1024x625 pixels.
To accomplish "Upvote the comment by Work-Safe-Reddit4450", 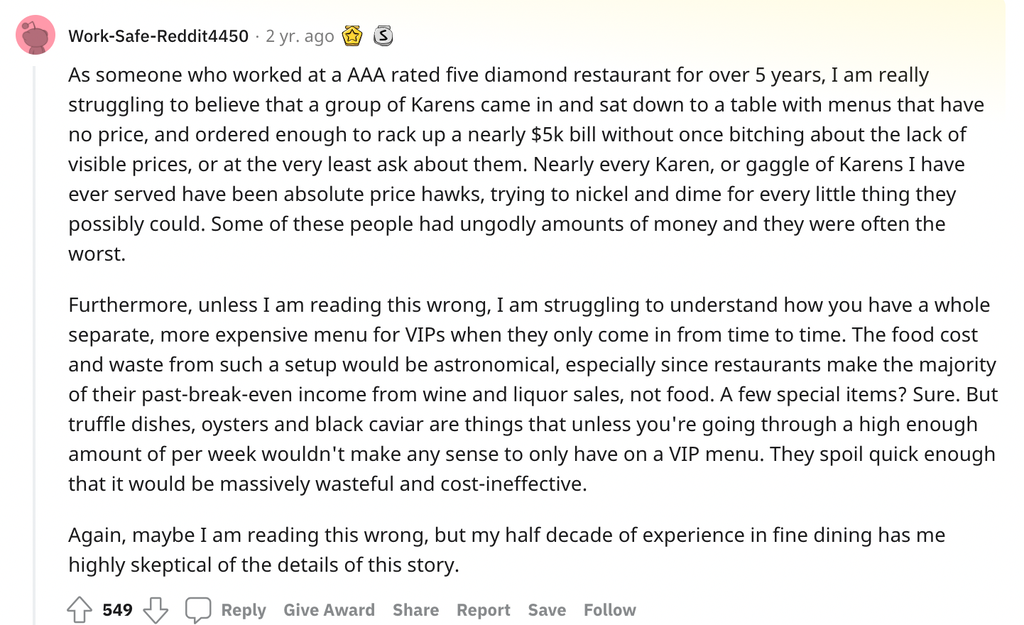I will [x=80, y=609].
